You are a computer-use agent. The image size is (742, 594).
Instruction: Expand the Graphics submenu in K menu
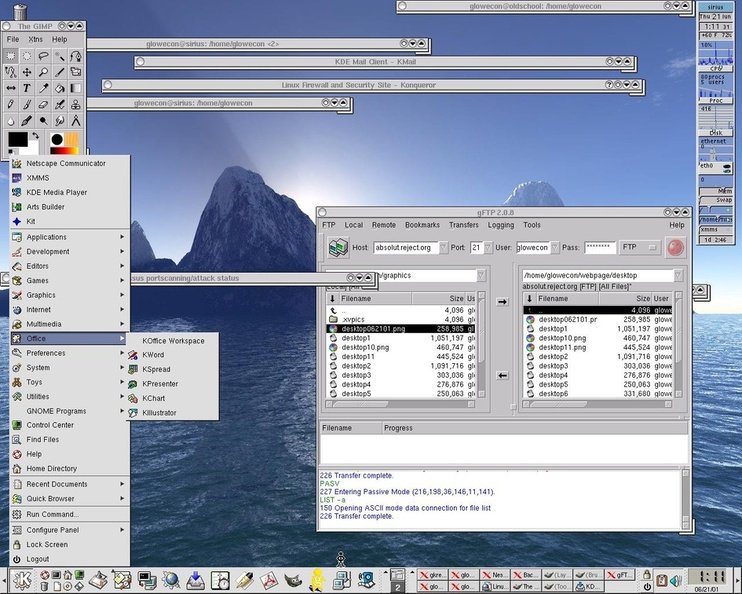coord(70,295)
